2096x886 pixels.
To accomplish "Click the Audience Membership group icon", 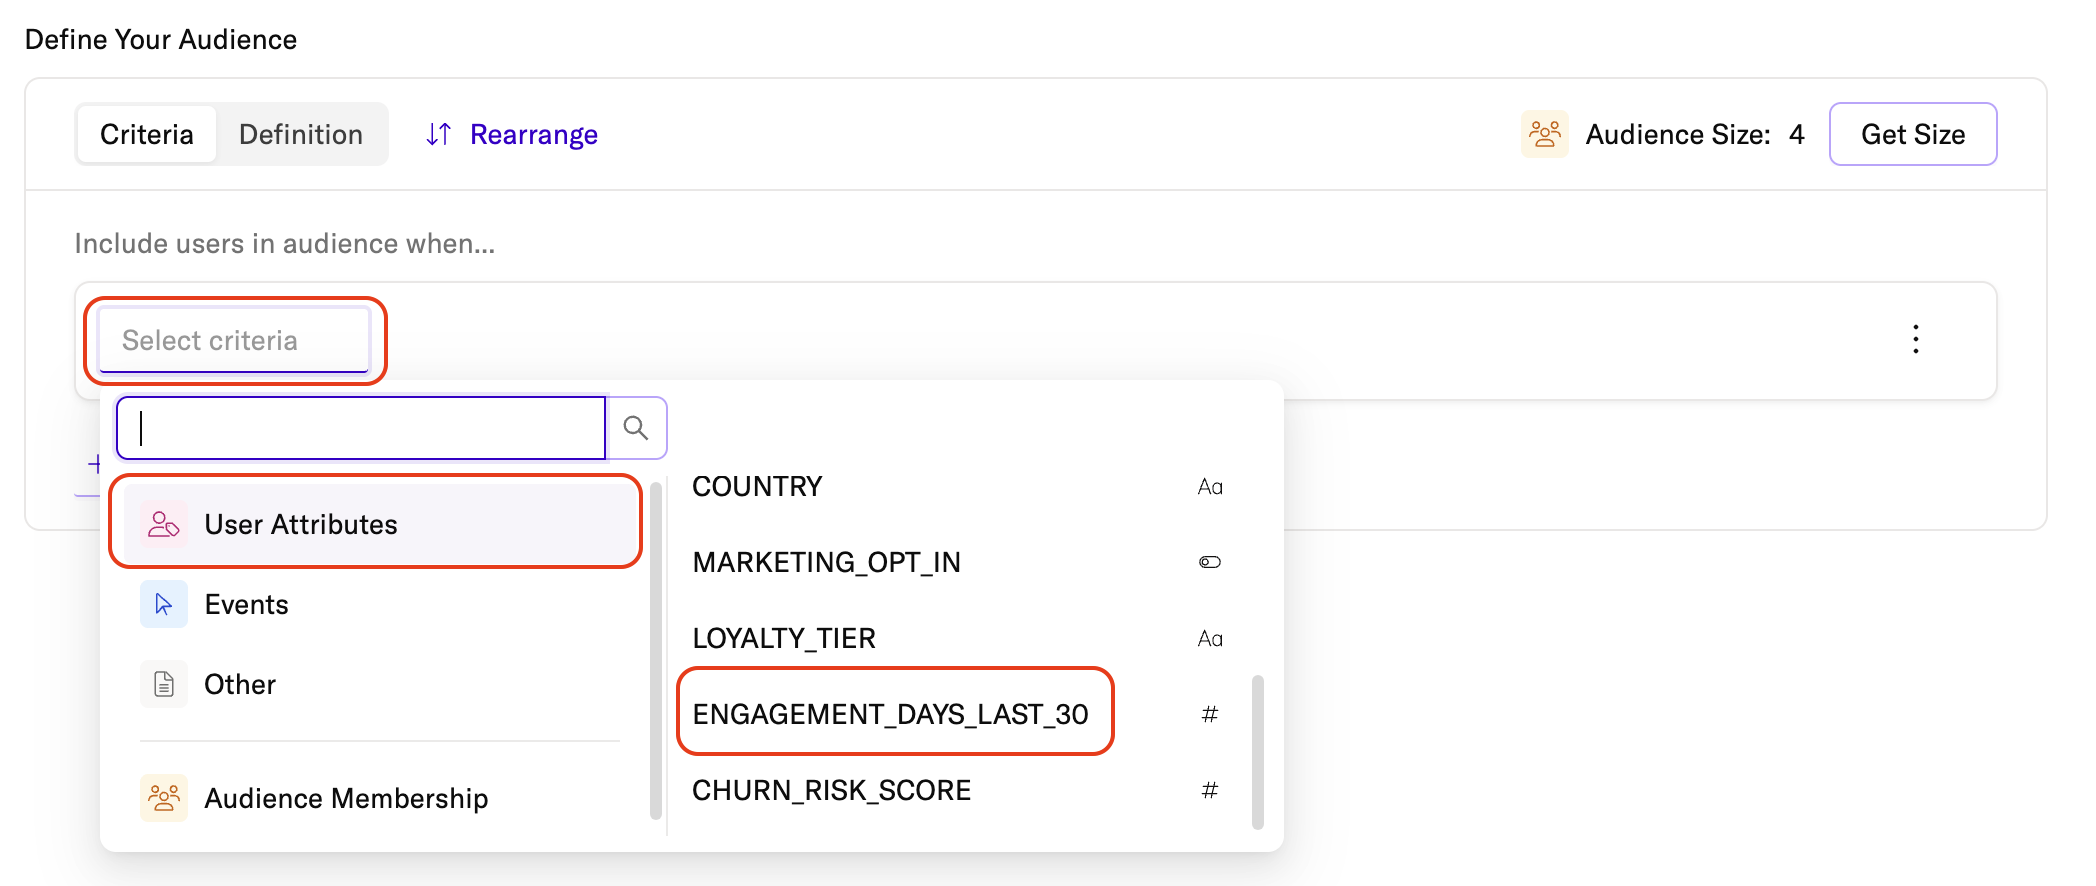I will 164,798.
